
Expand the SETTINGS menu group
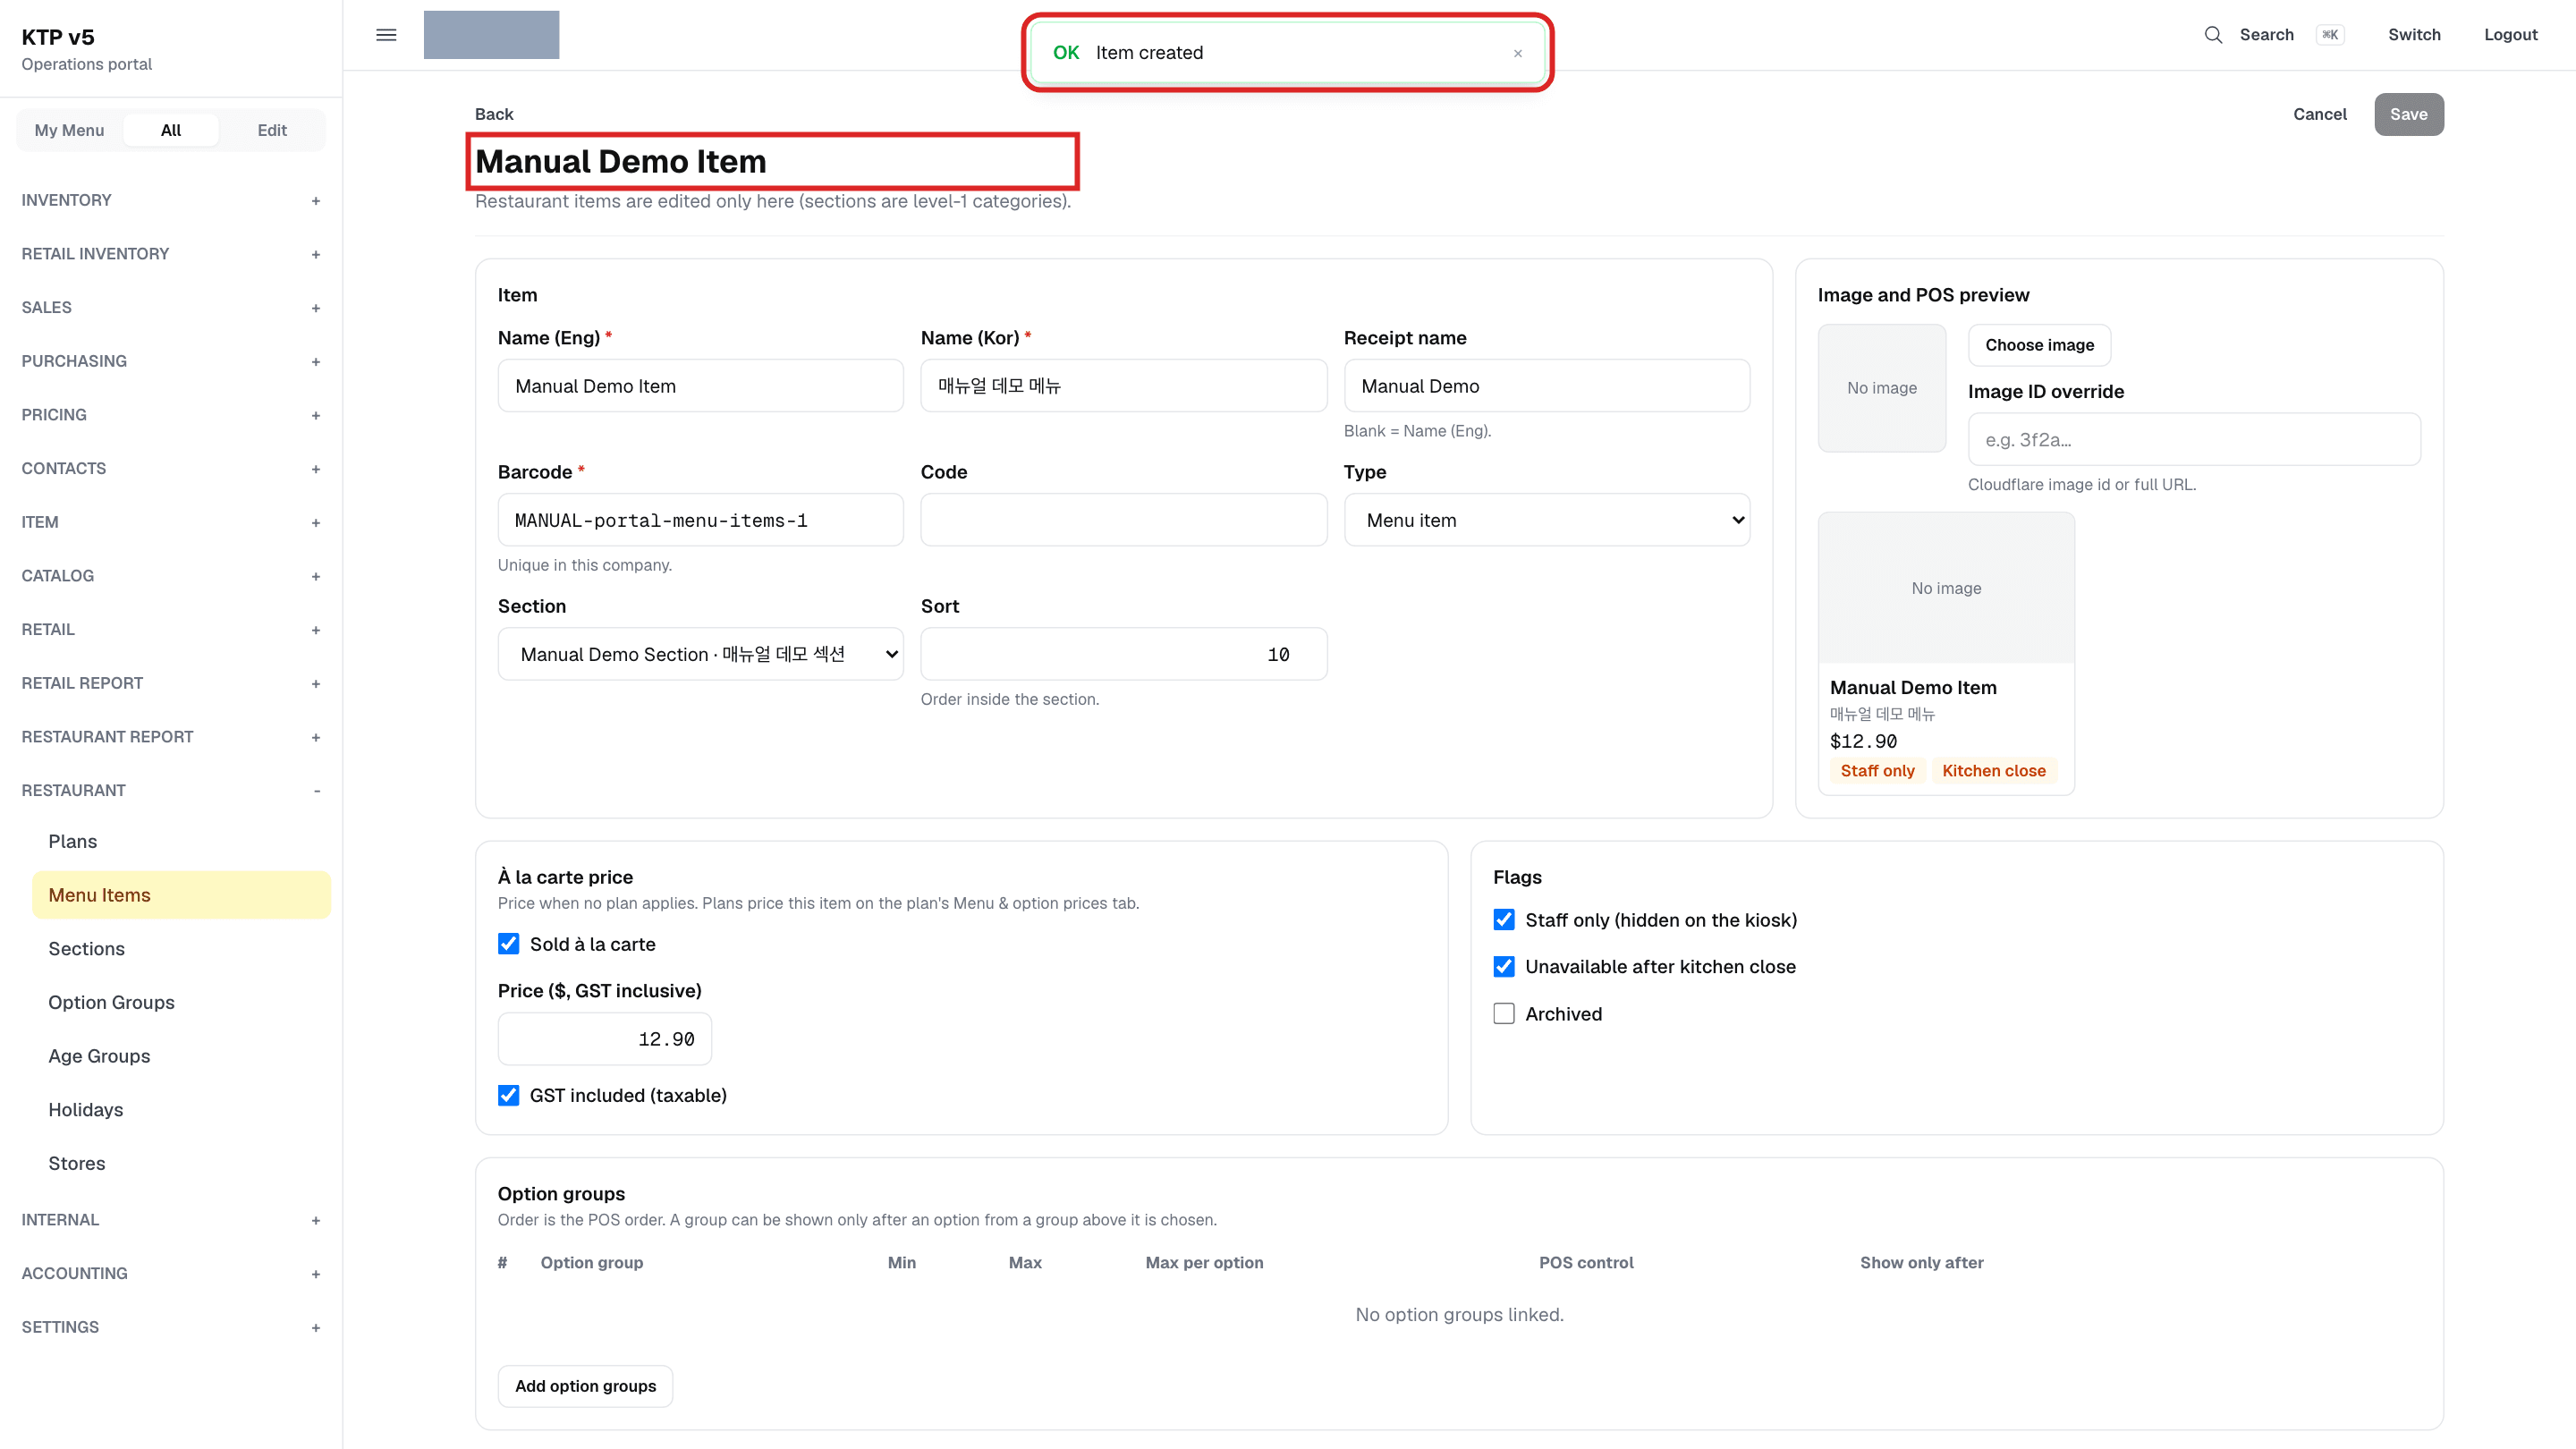coord(171,1327)
